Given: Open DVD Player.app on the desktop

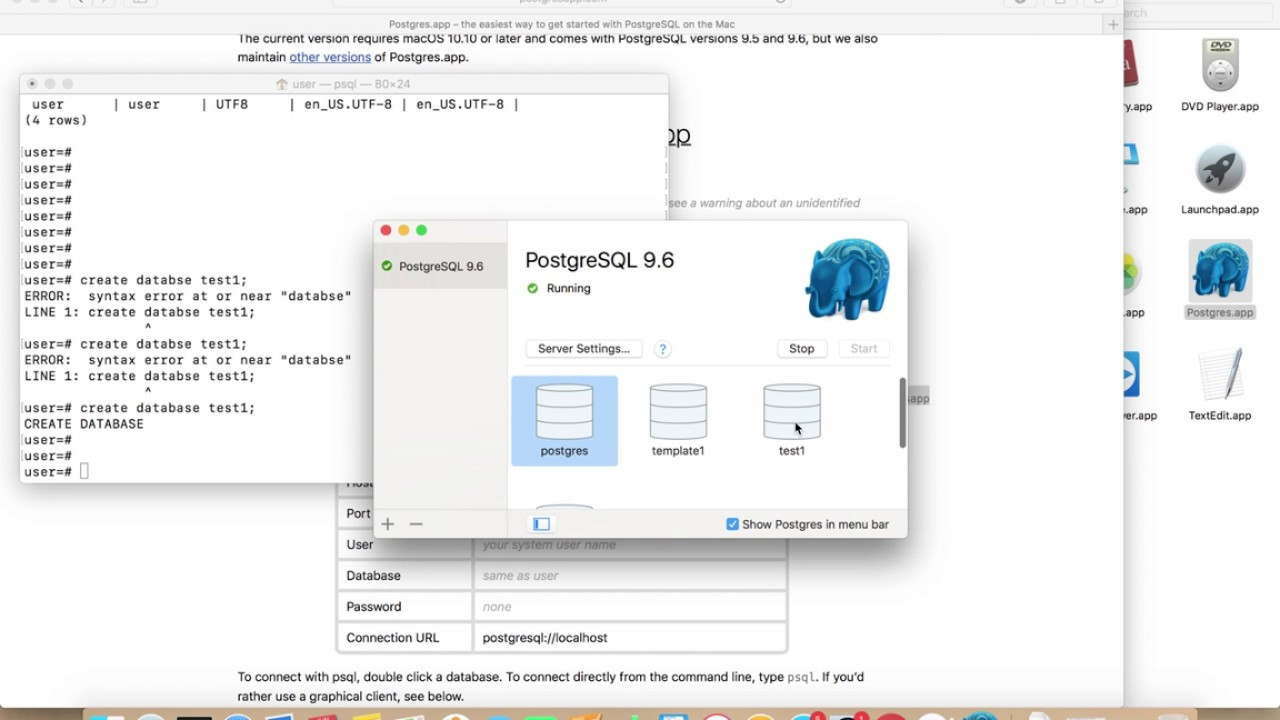Looking at the screenshot, I should pos(1219,76).
